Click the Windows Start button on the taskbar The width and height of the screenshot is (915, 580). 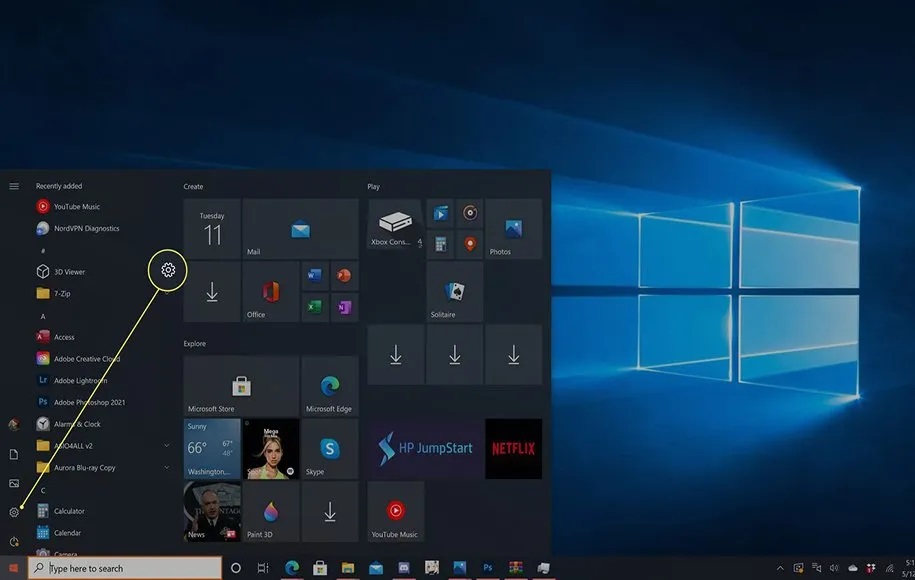click(x=13, y=568)
